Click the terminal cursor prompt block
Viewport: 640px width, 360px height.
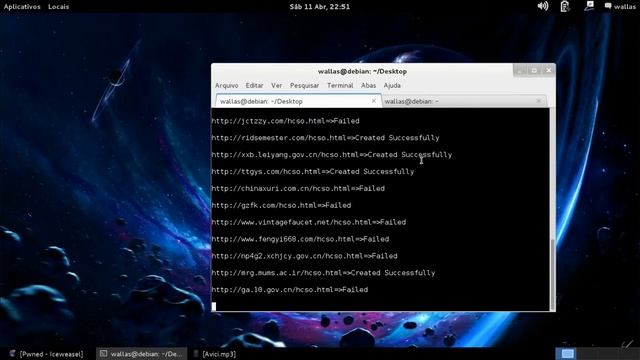[214, 306]
